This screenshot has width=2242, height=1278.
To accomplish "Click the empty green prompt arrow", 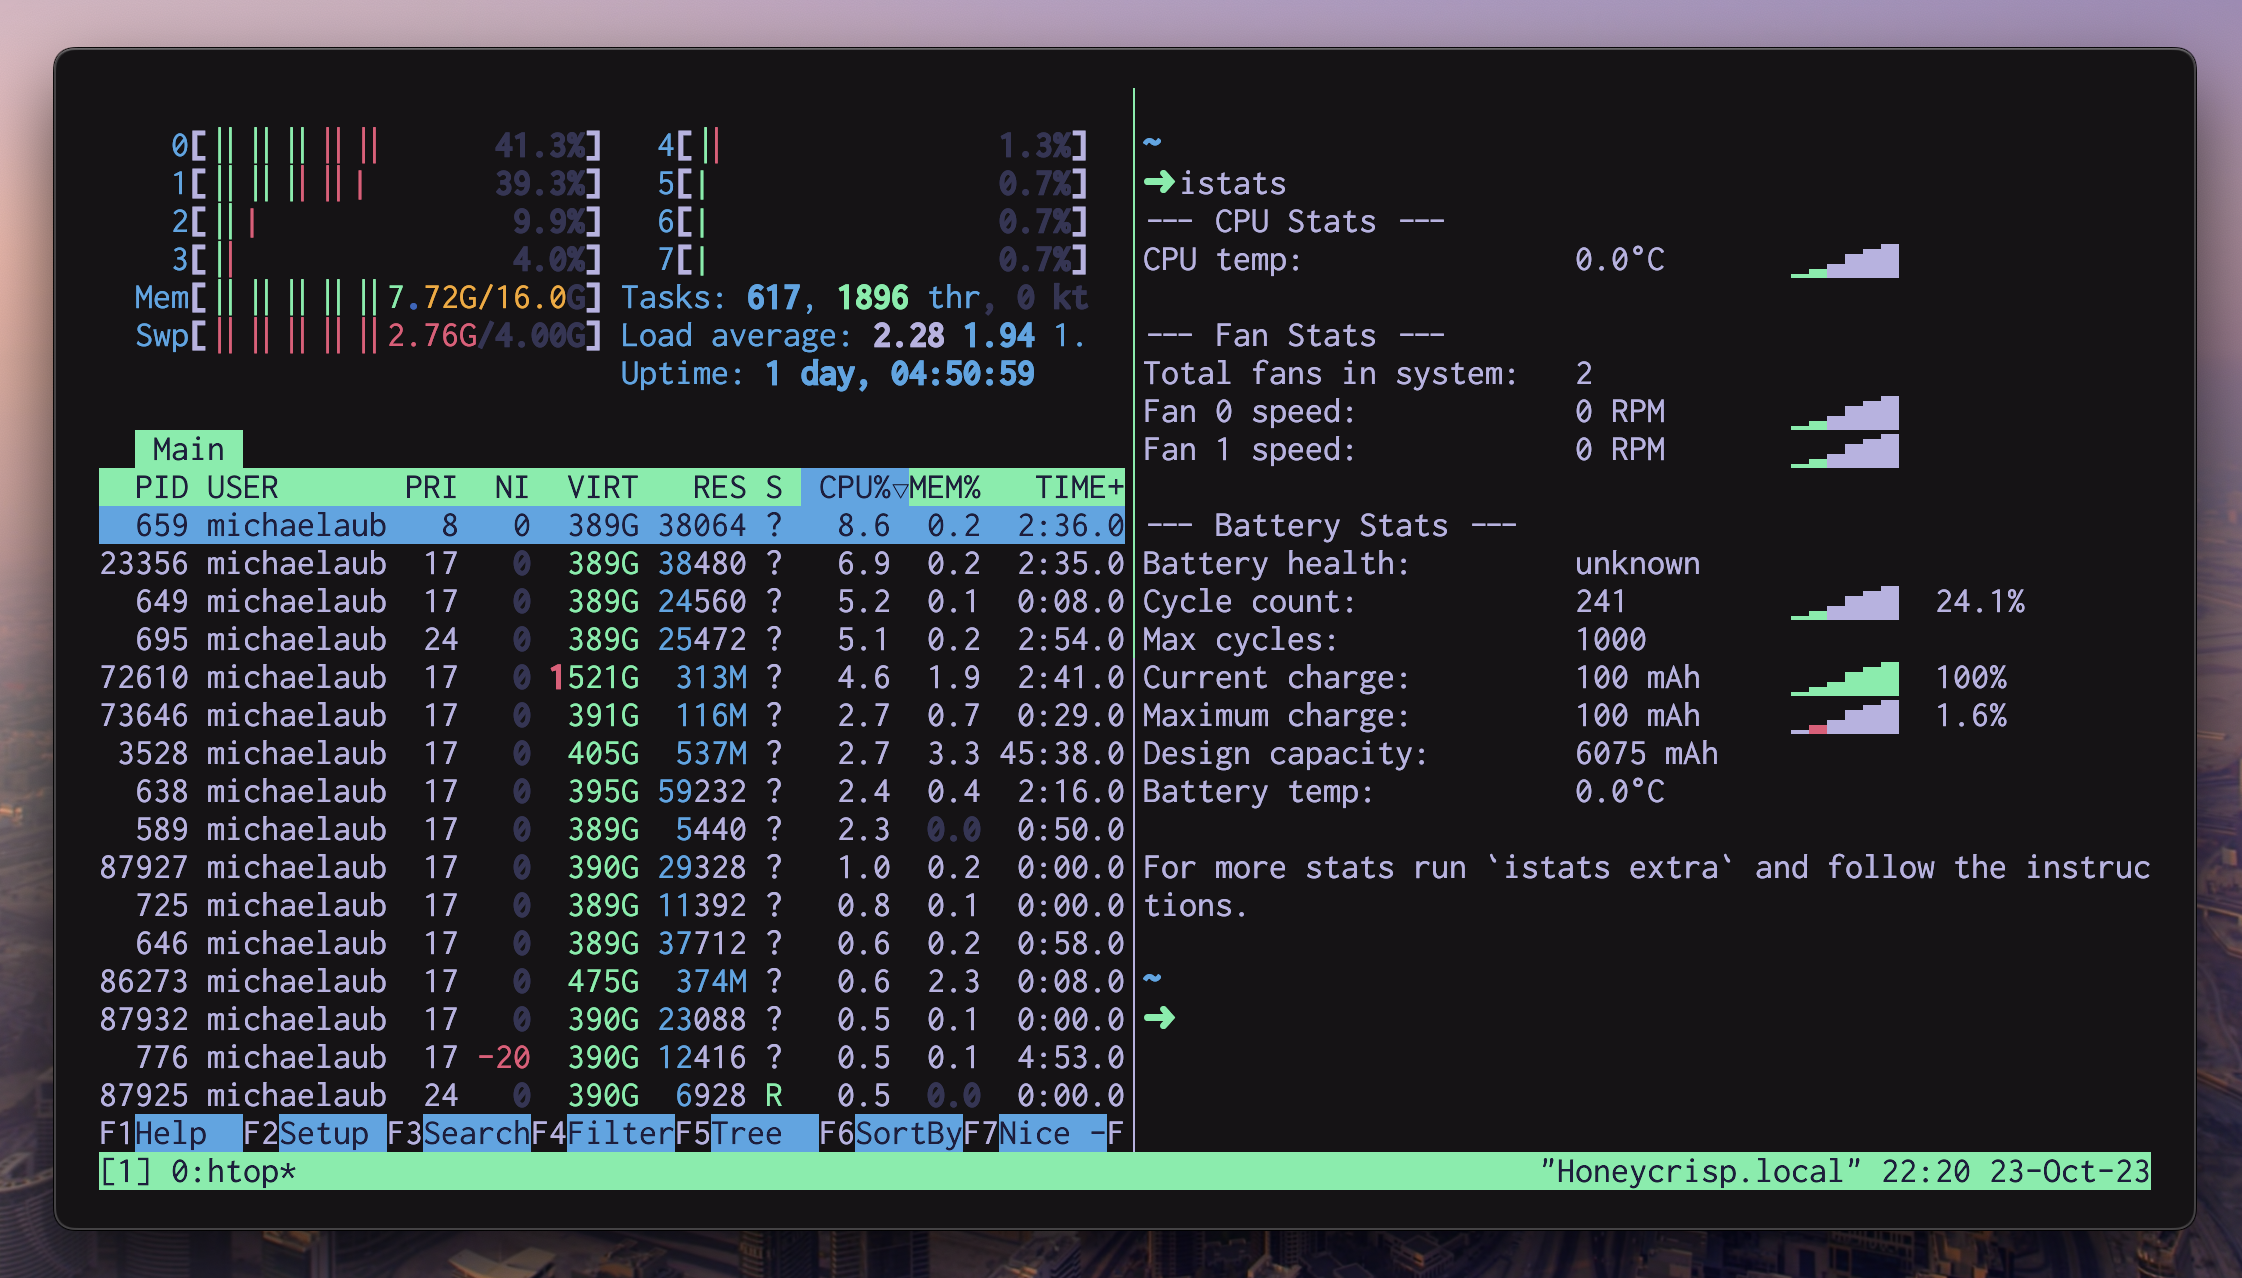I will click(x=1159, y=1018).
